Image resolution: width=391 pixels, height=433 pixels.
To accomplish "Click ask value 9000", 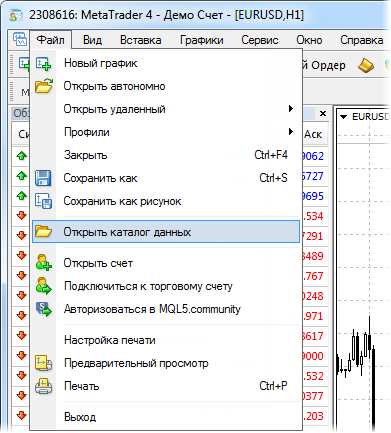I will tap(313, 356).
